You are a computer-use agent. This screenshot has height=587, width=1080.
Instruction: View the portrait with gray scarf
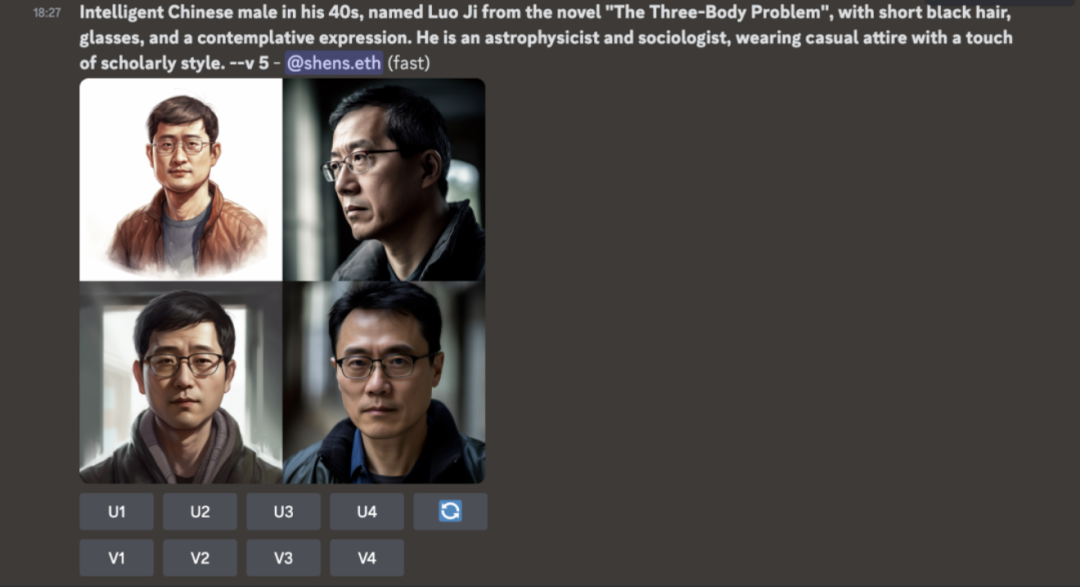click(x=181, y=382)
